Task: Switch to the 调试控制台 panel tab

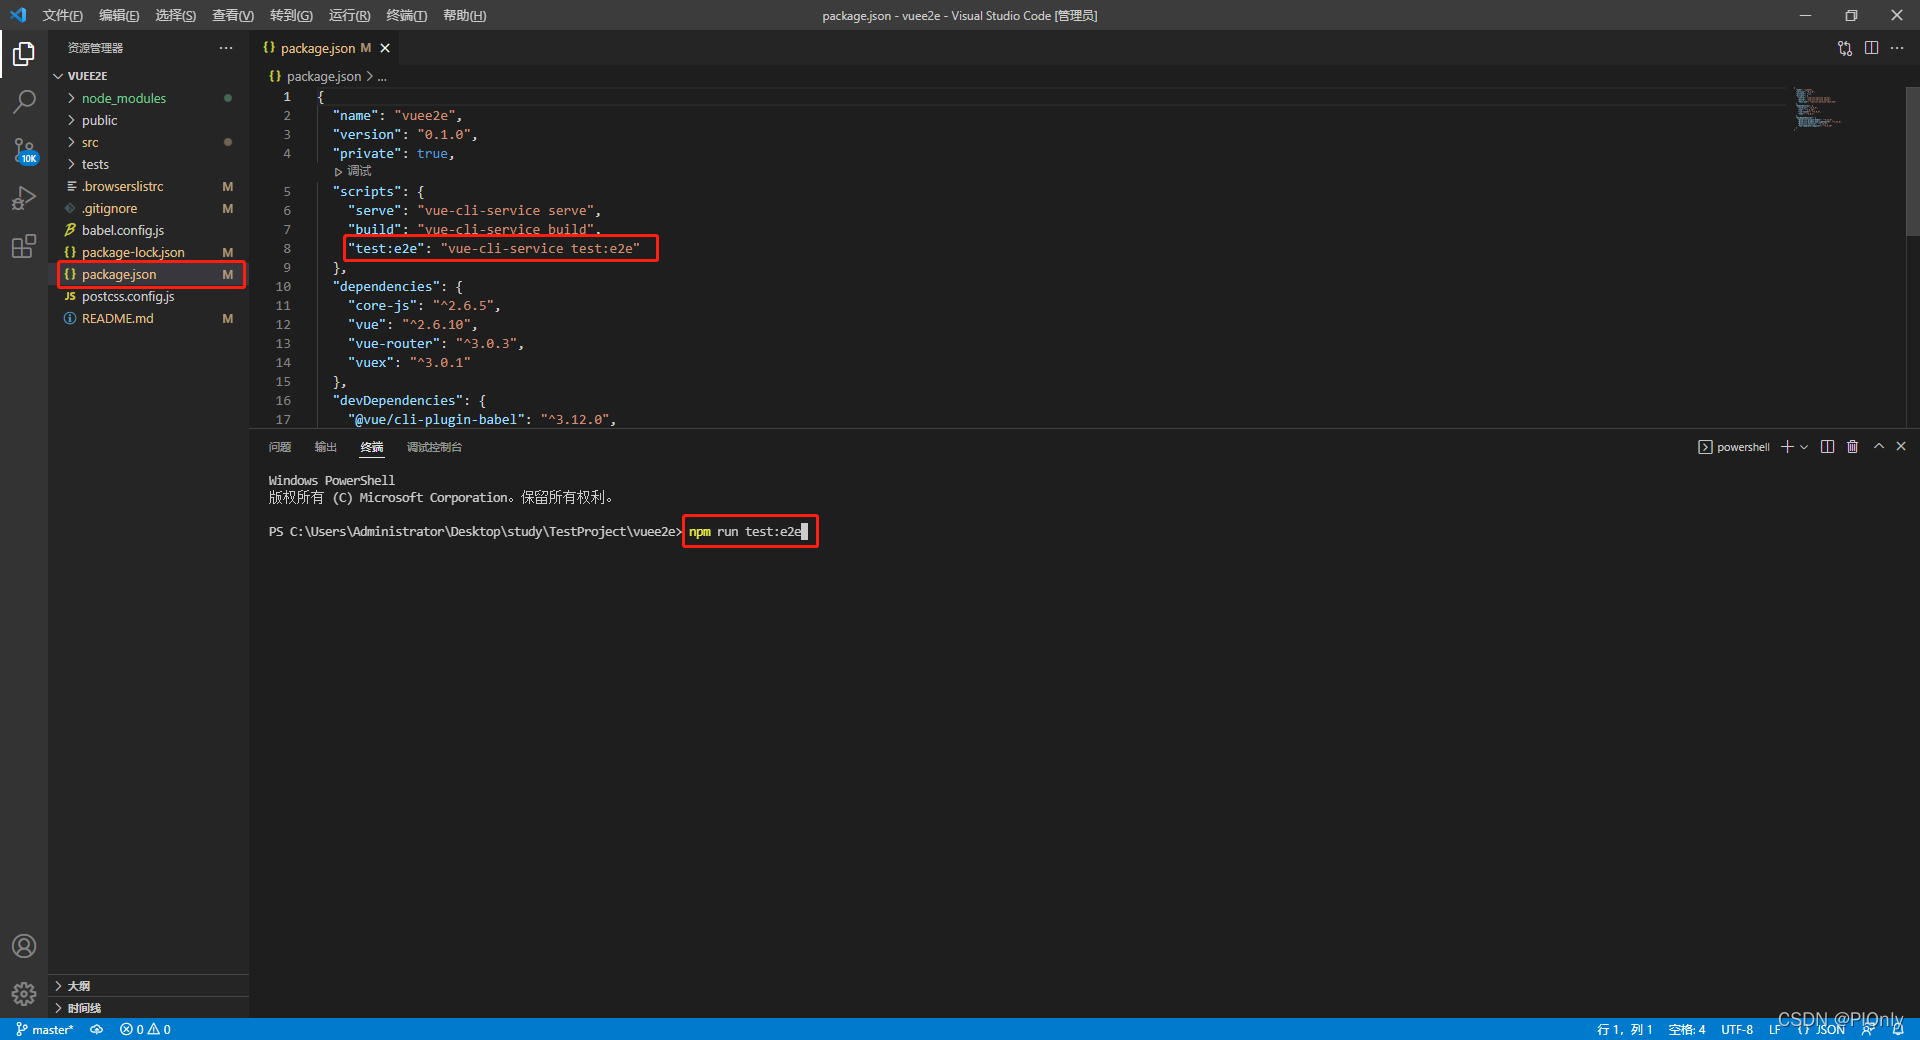Action: tap(434, 447)
